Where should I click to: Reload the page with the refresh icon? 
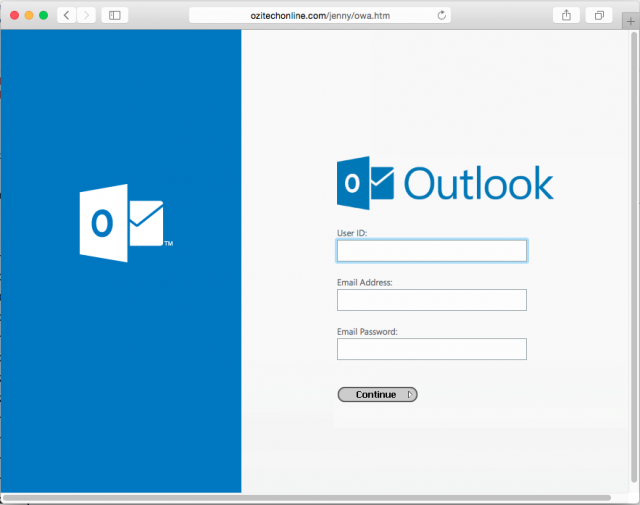coord(441,16)
